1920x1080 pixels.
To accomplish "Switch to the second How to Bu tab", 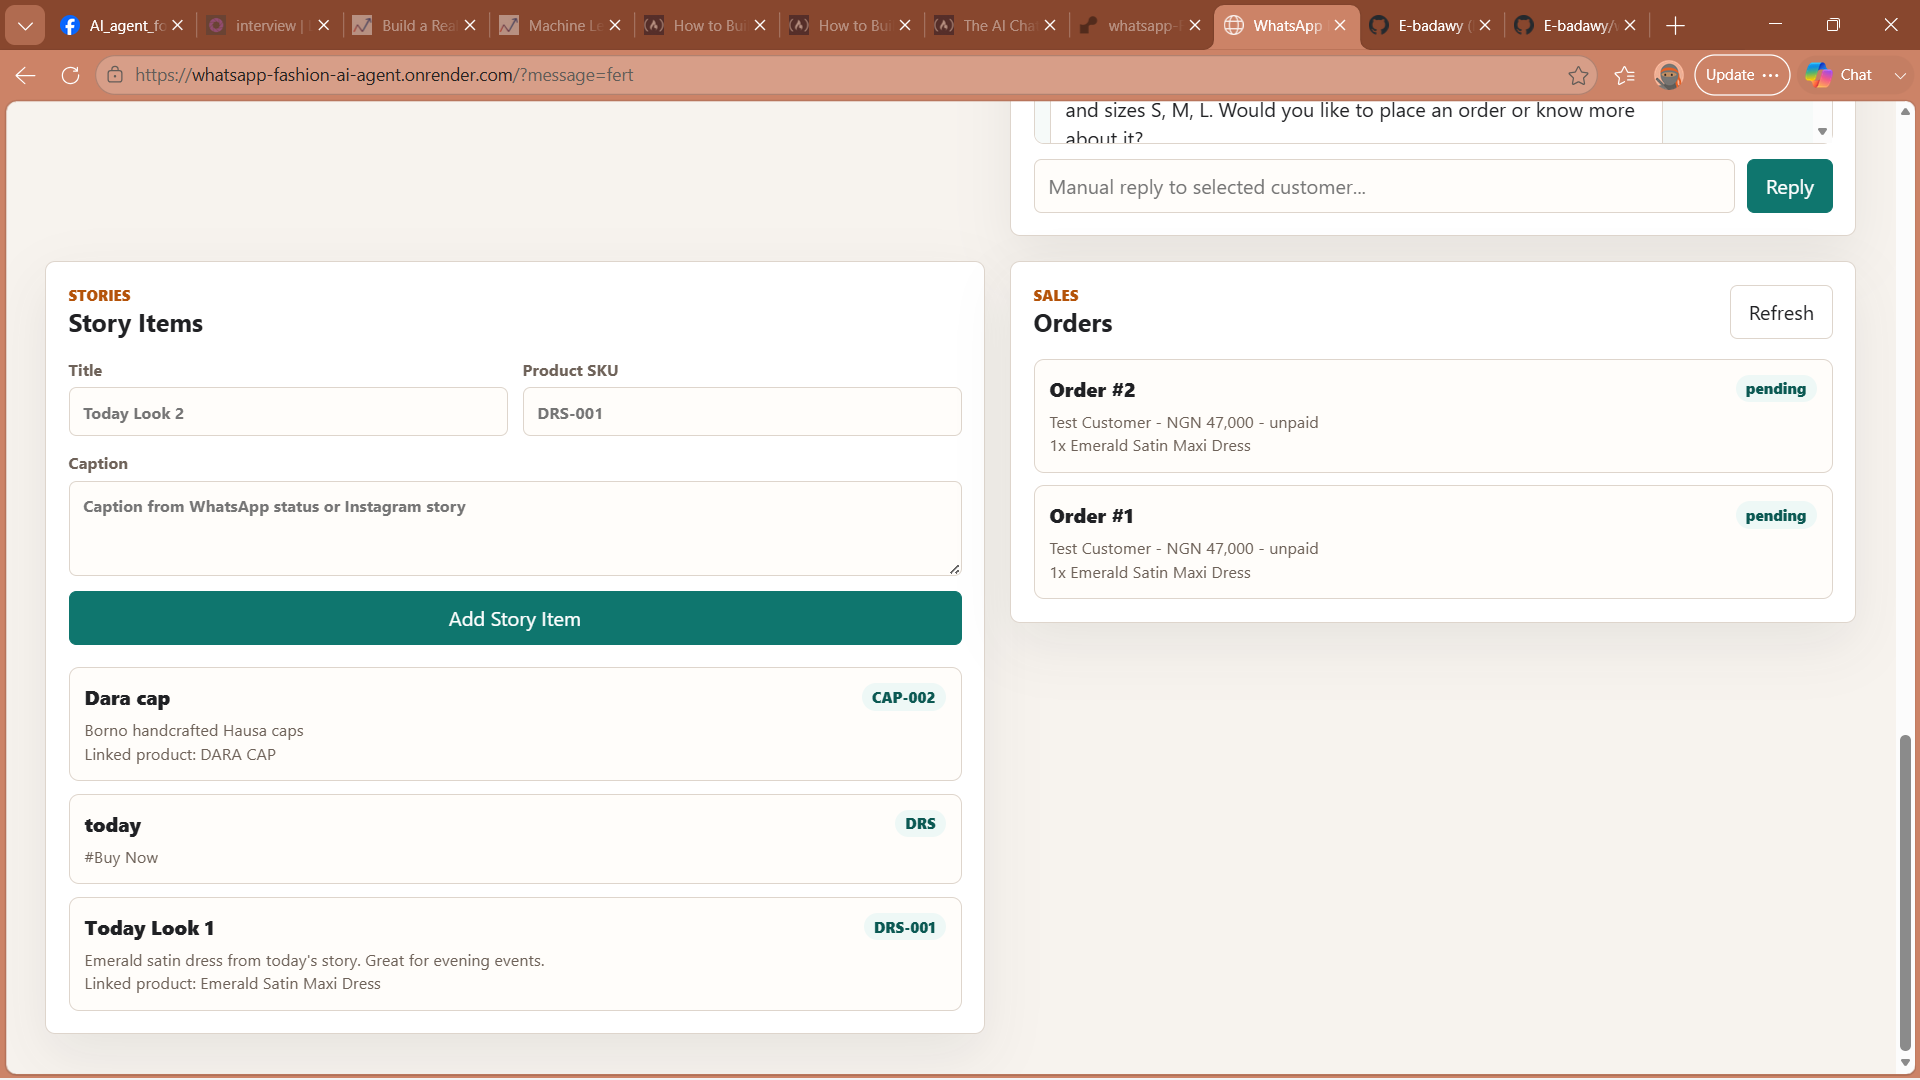I will 840,25.
